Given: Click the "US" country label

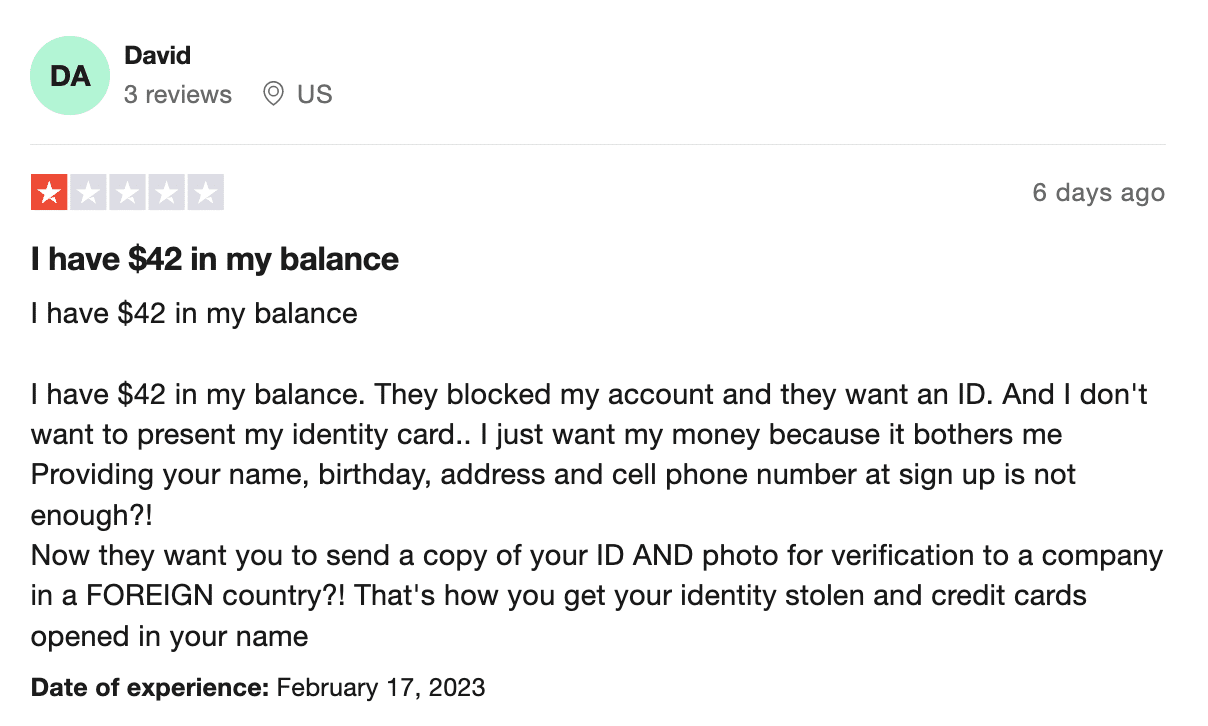Looking at the screenshot, I should click(x=315, y=95).
